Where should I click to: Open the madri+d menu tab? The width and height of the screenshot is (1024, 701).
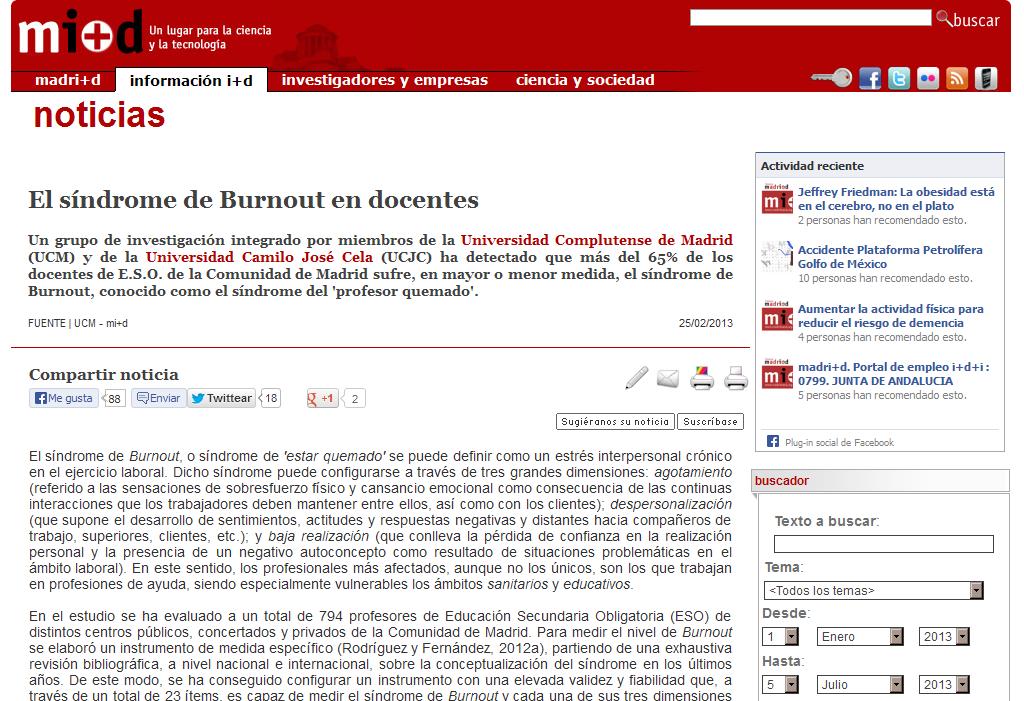coord(68,80)
